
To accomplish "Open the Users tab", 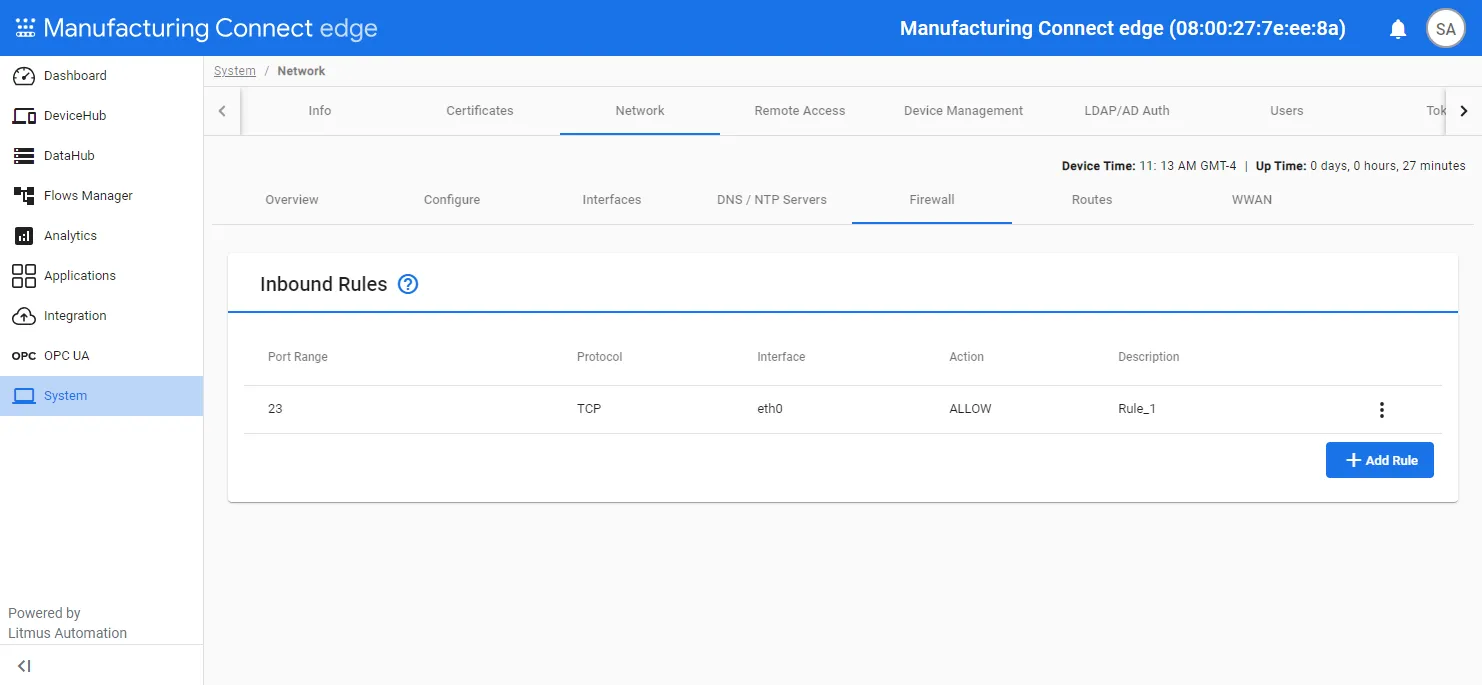I will 1287,111.
